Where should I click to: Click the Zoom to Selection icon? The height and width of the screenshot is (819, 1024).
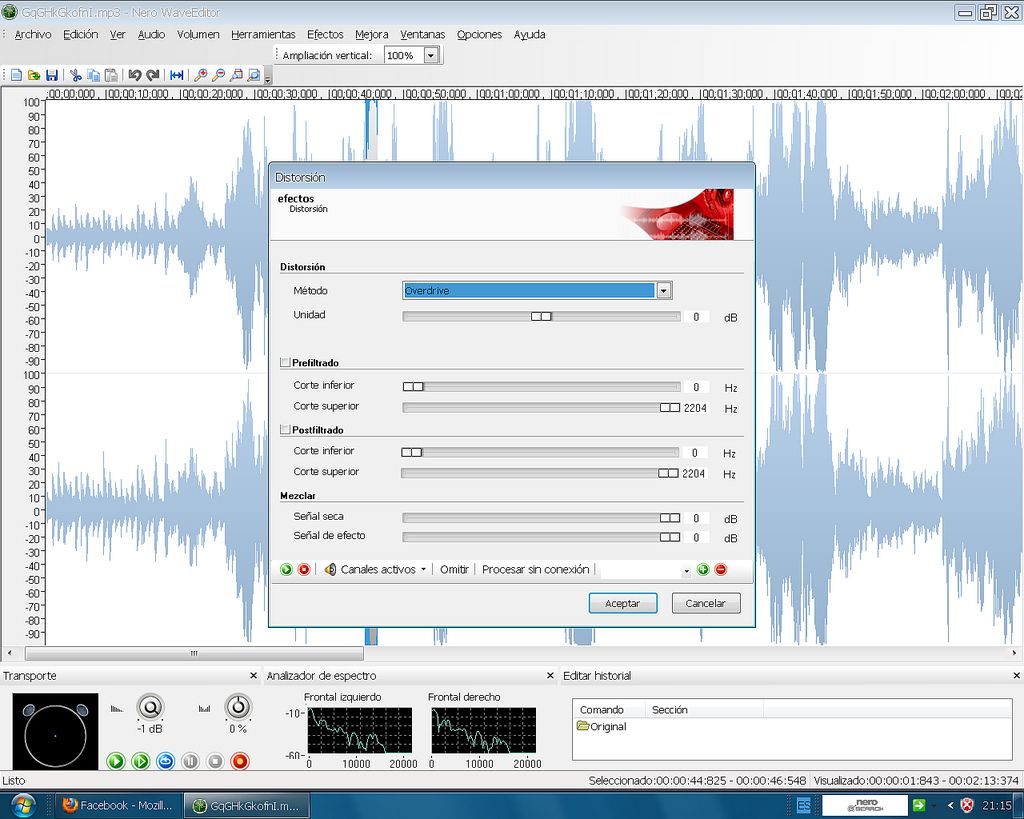(x=236, y=75)
